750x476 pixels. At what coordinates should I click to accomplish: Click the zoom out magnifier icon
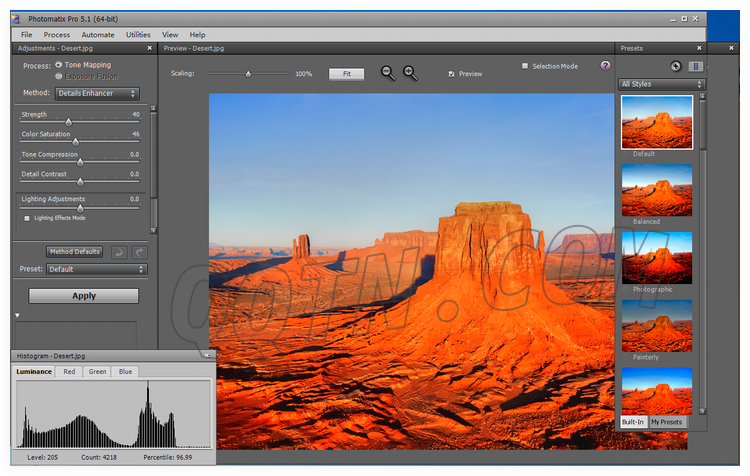(388, 73)
